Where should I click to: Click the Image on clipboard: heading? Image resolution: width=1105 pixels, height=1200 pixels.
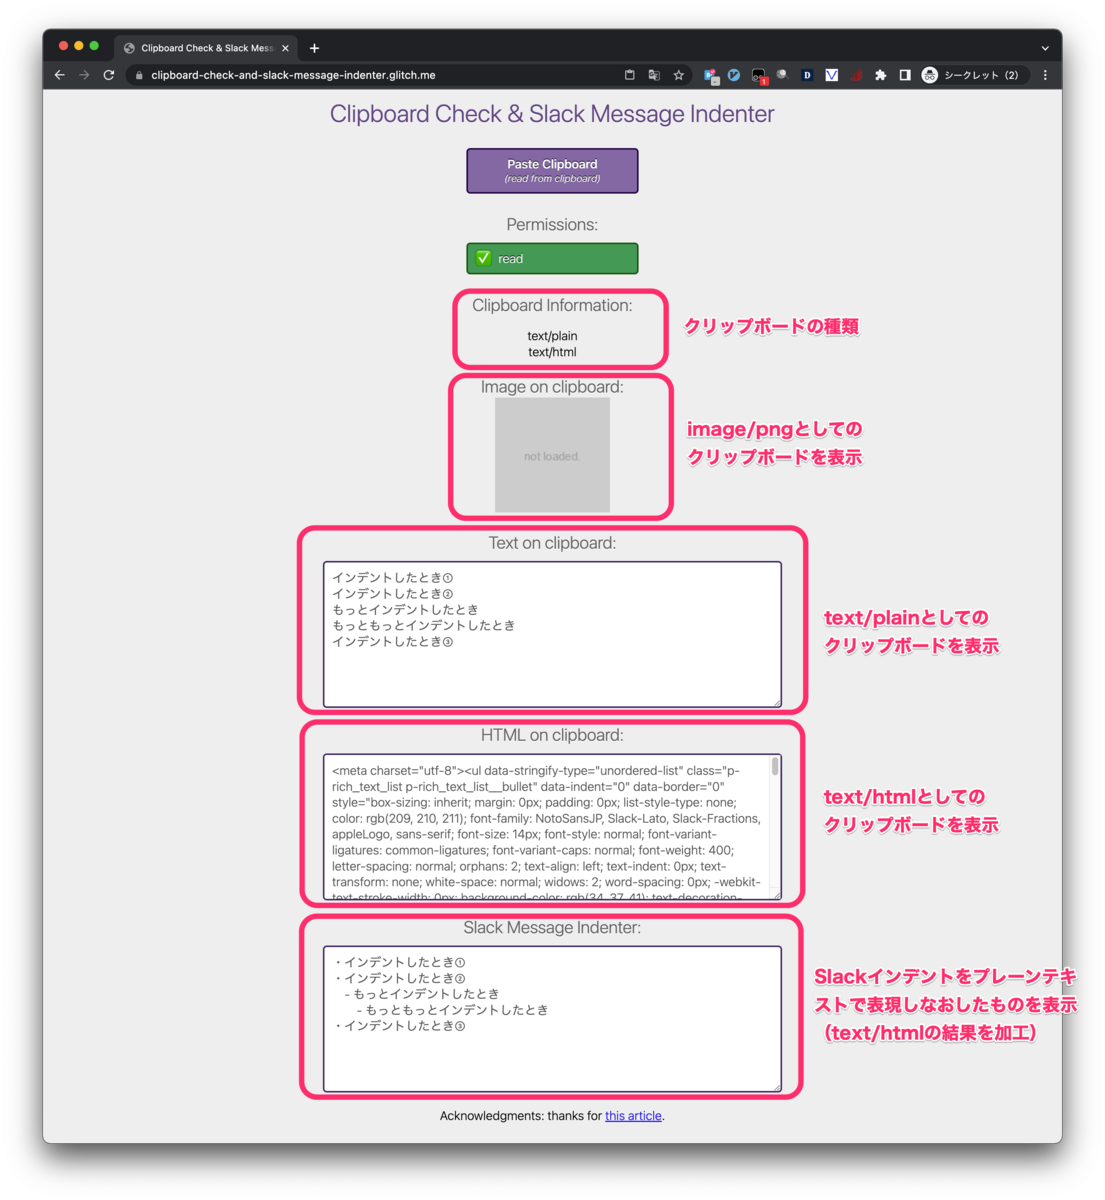[552, 387]
